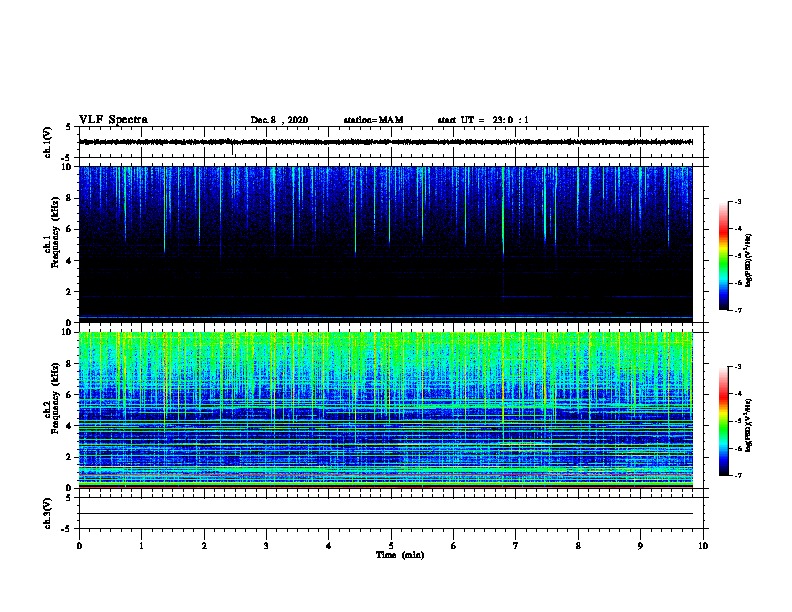This screenshot has height=612, width=792.
Task: Click the "4" kHz tick of ch.1 spectrogram
Action: (70, 261)
